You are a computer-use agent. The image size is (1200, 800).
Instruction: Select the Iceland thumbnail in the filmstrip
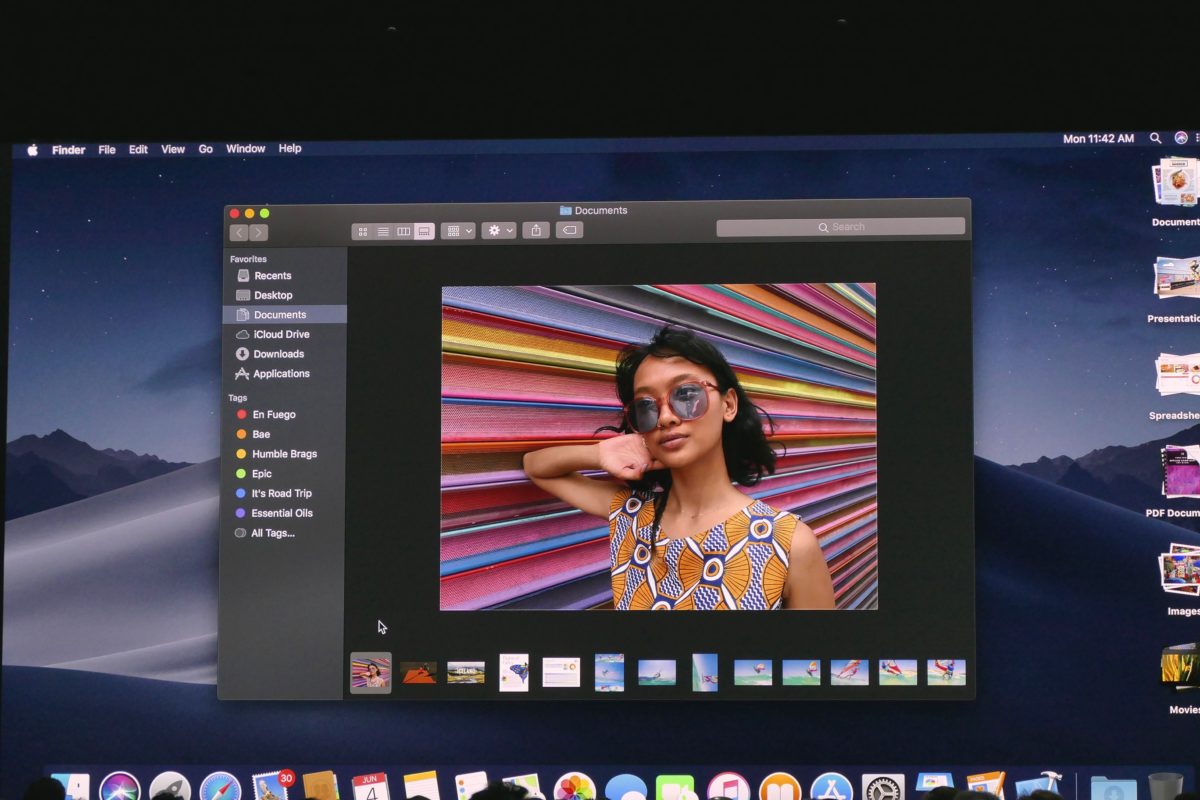click(466, 672)
